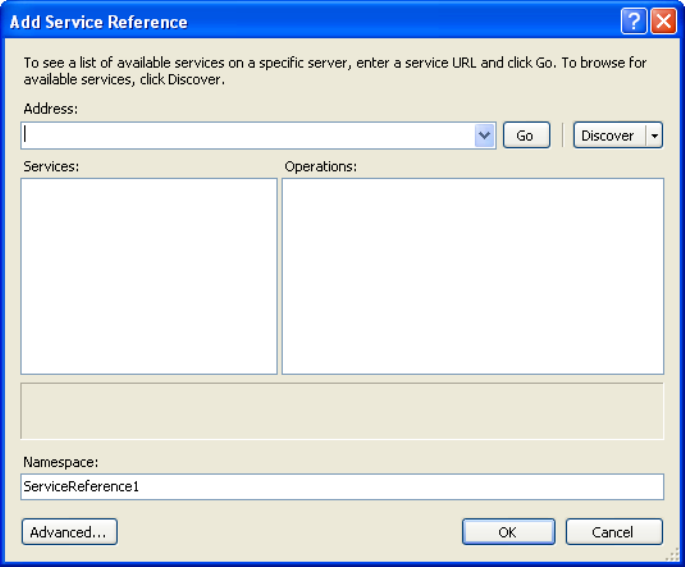Focus the Address input field
This screenshot has width=685, height=567.
[x=248, y=135]
